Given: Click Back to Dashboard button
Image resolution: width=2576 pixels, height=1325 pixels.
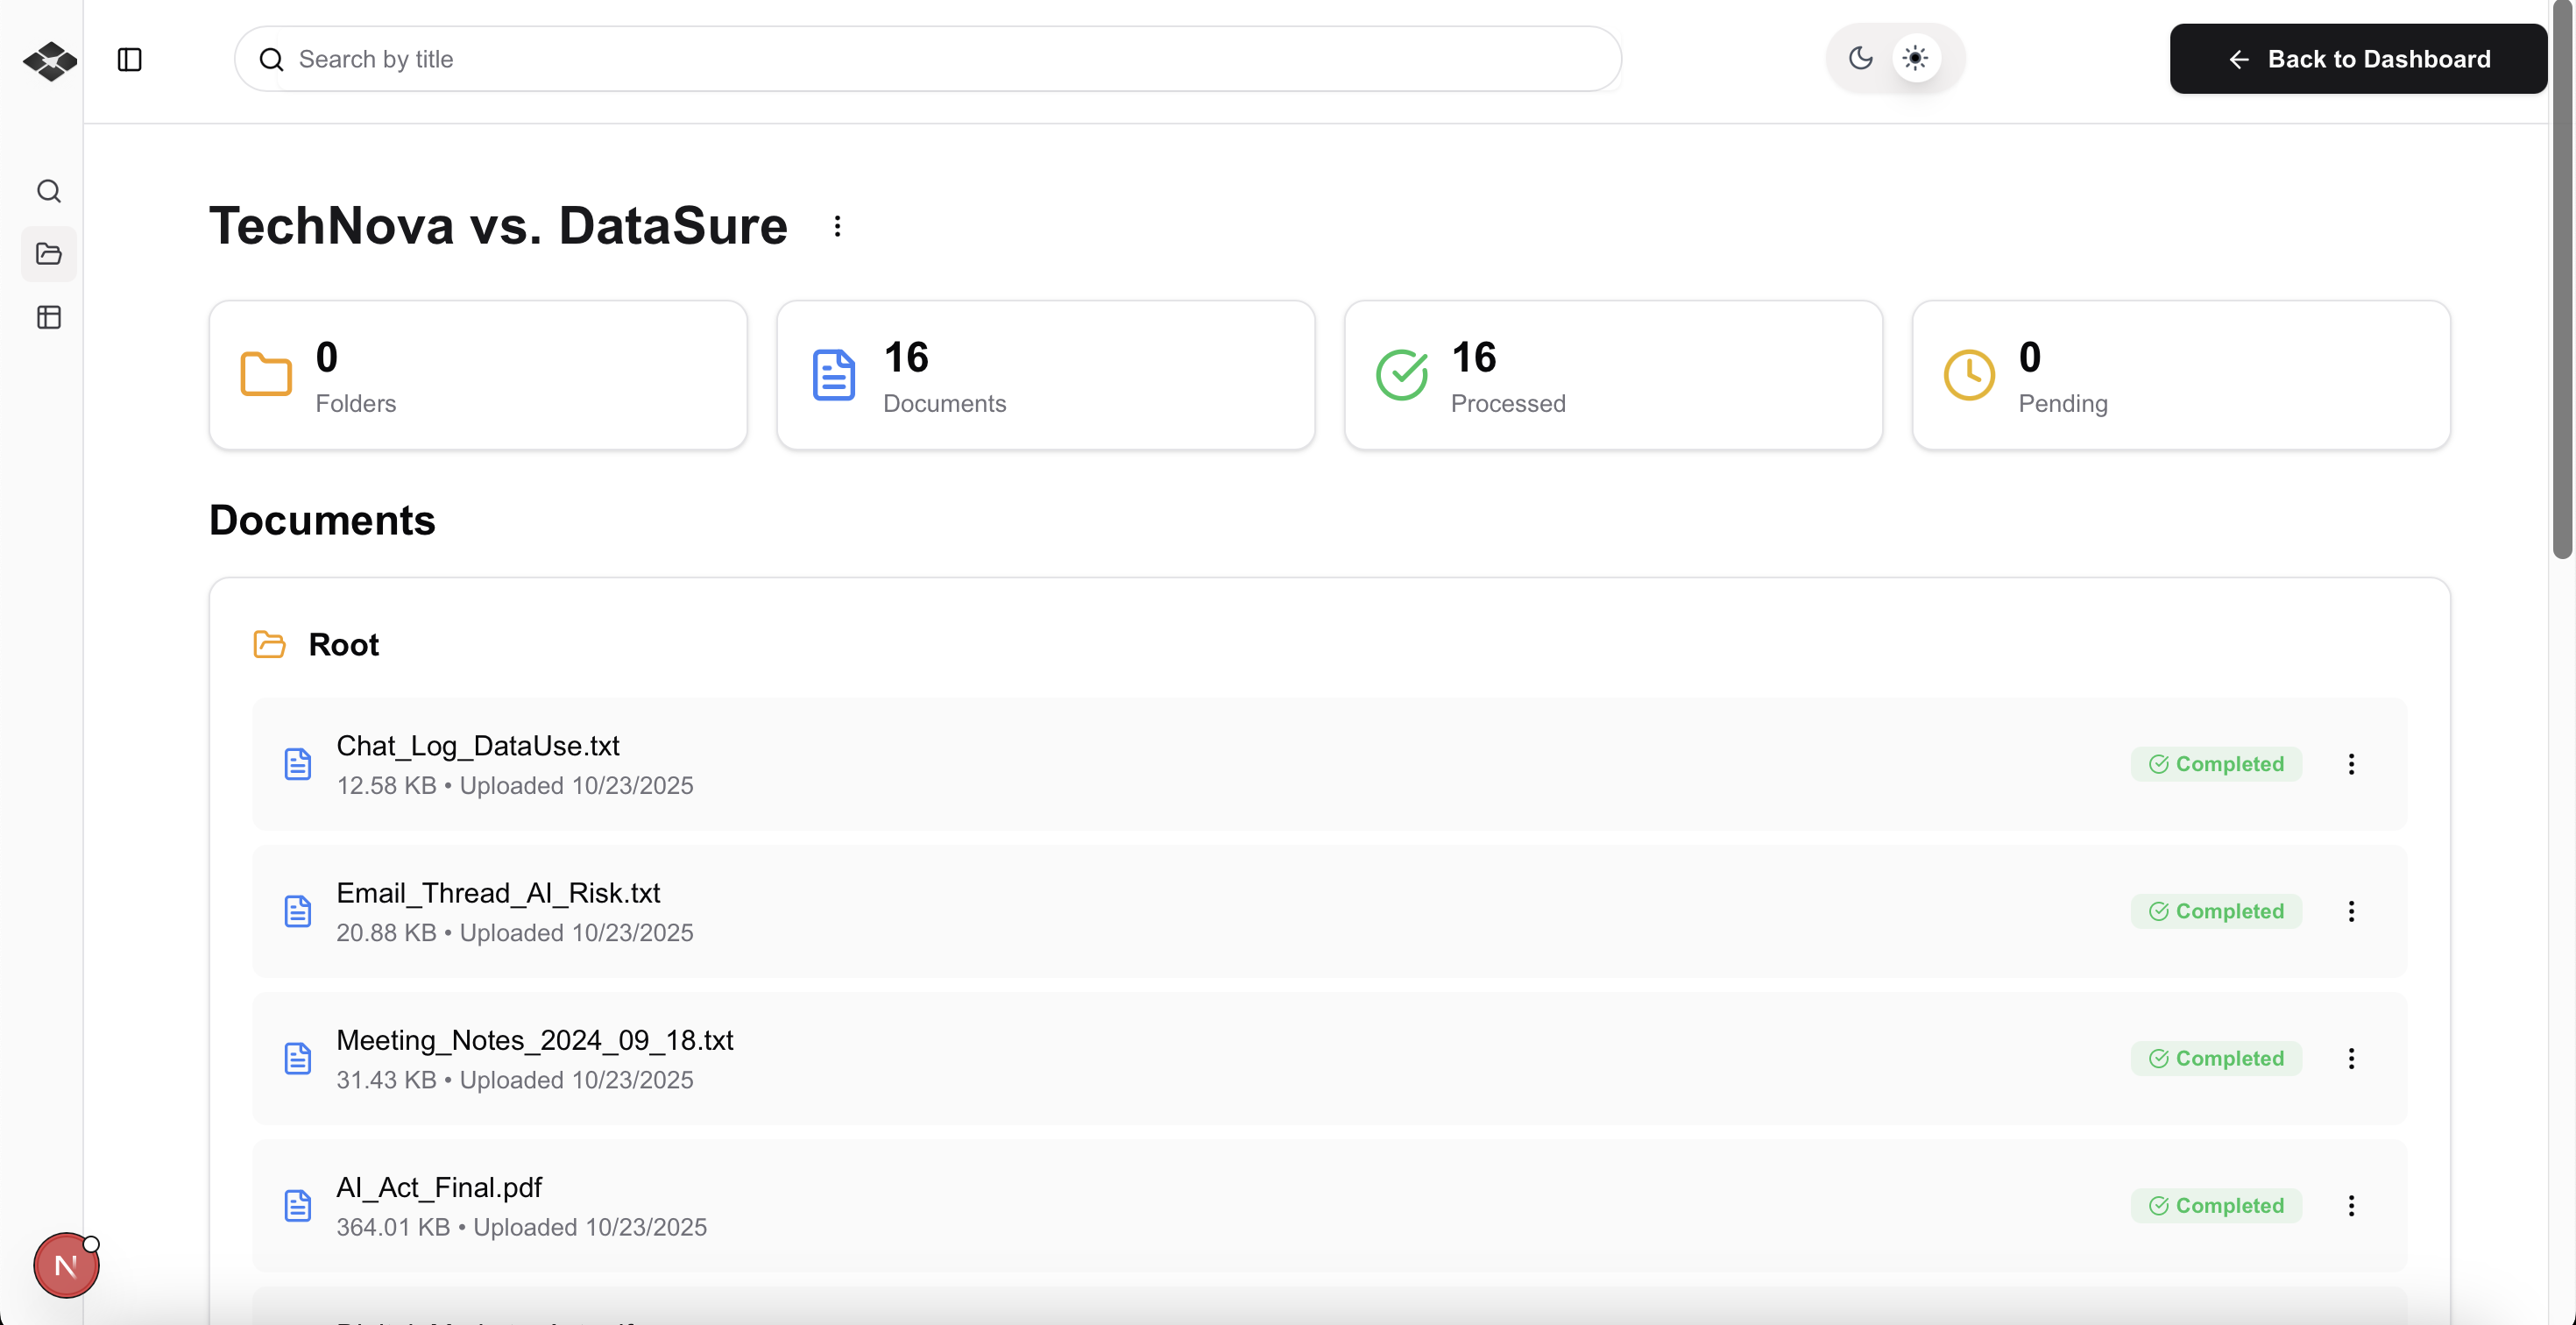Looking at the screenshot, I should tap(2357, 59).
